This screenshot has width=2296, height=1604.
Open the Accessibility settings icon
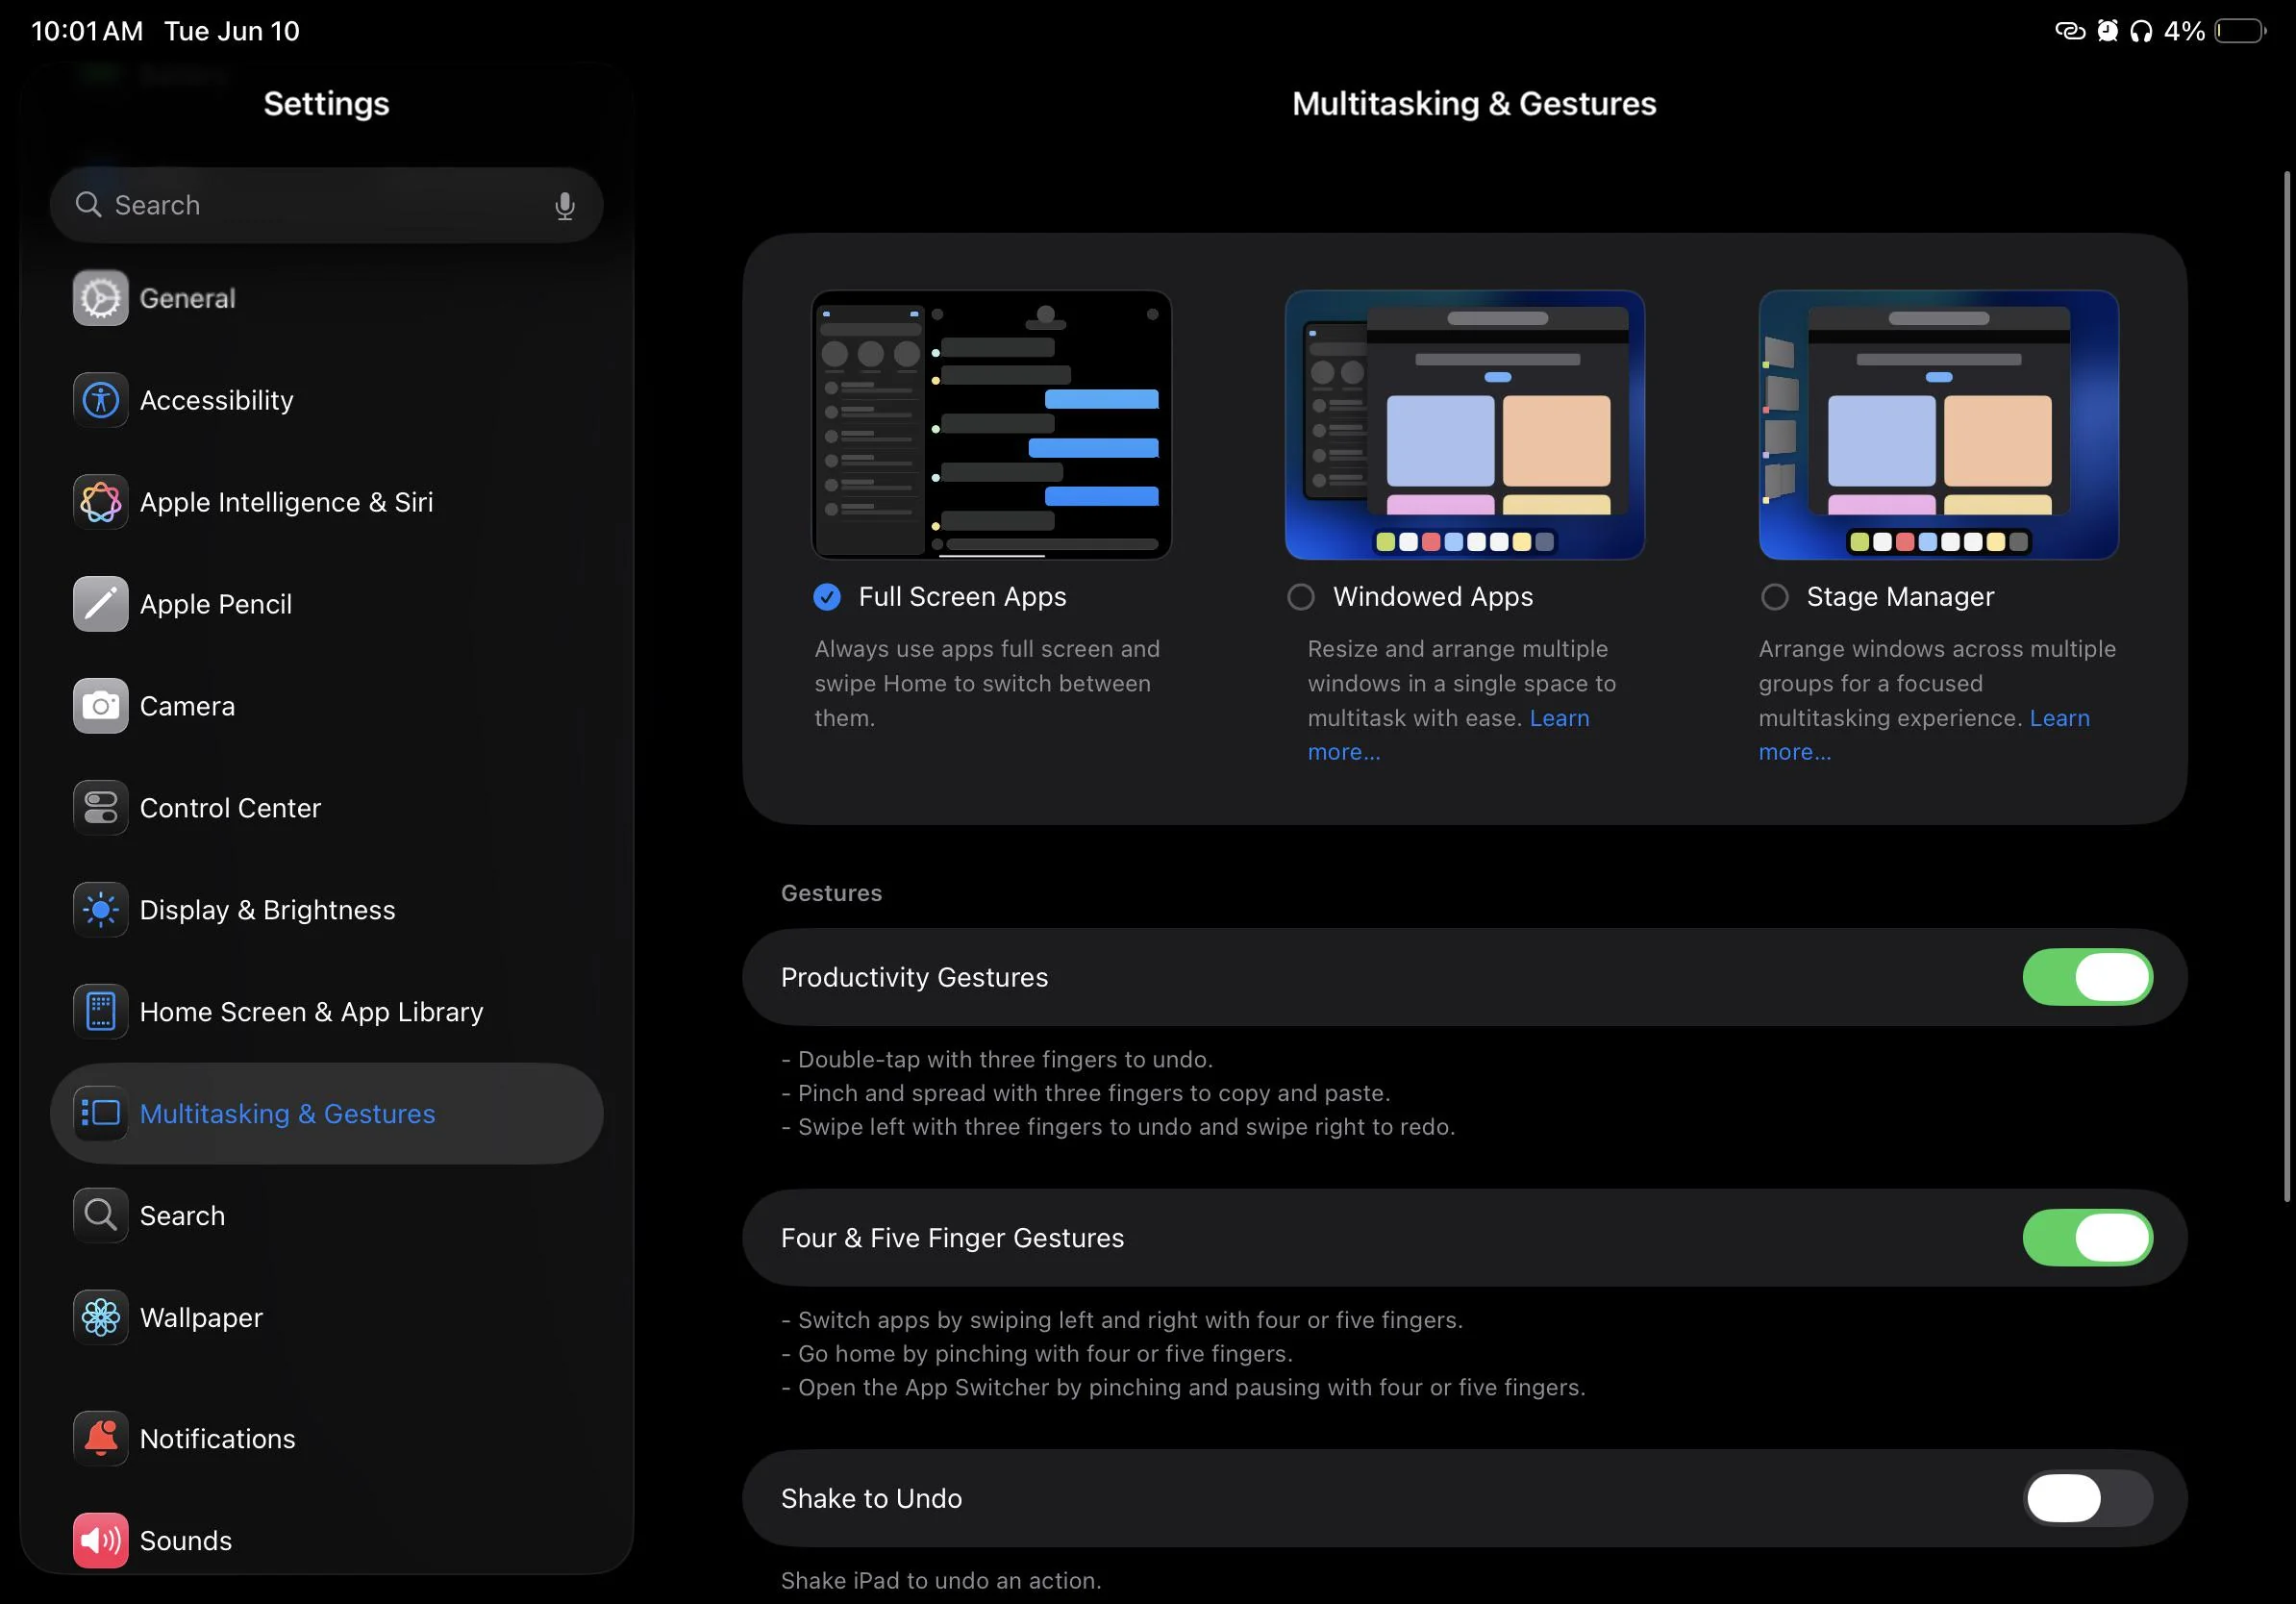tap(100, 399)
